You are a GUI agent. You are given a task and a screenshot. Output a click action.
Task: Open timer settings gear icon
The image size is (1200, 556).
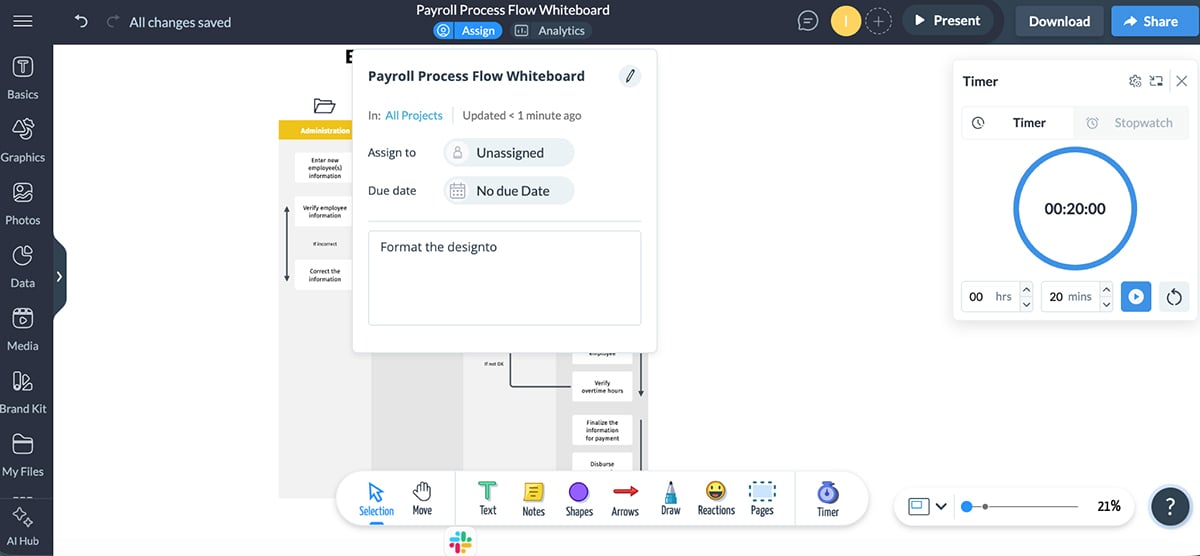pos(1134,82)
